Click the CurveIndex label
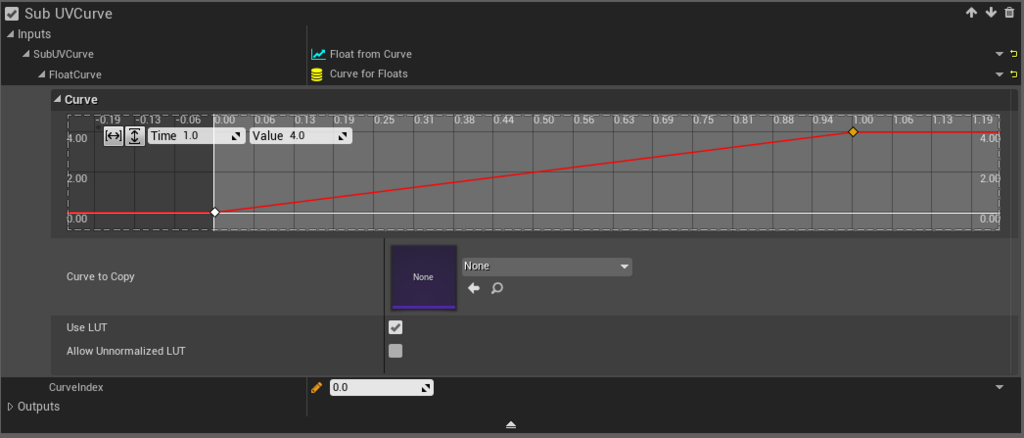The height and width of the screenshot is (438, 1024). (x=76, y=388)
